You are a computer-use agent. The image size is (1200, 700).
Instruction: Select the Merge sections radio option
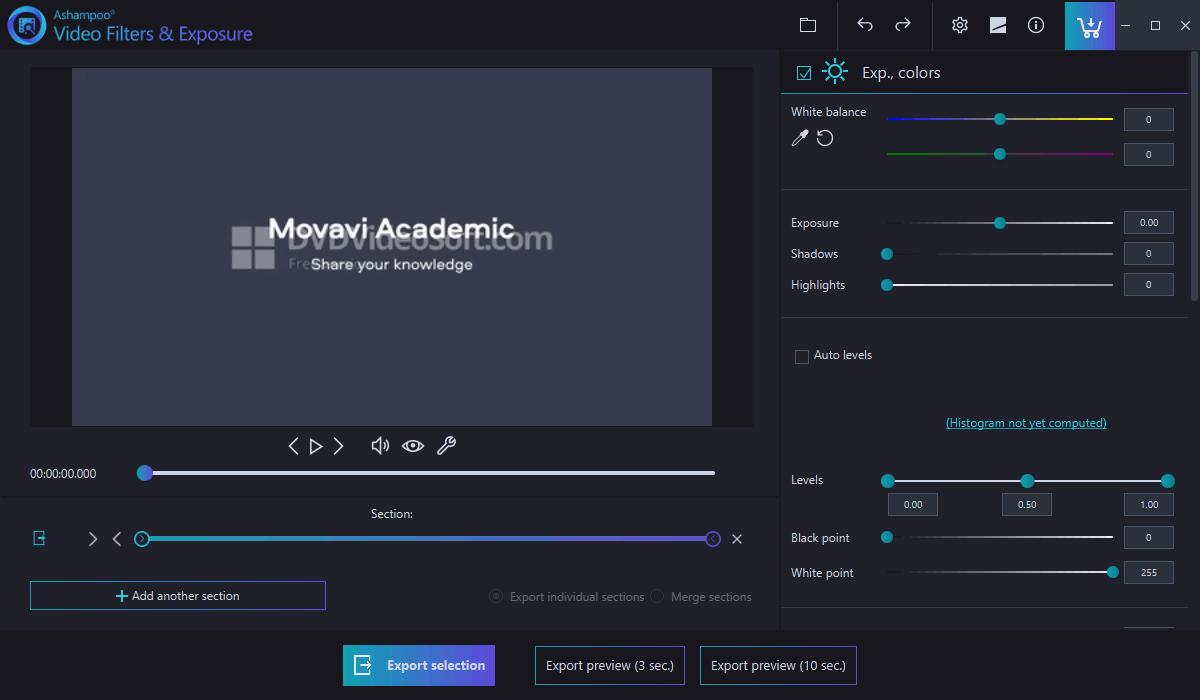pos(657,596)
